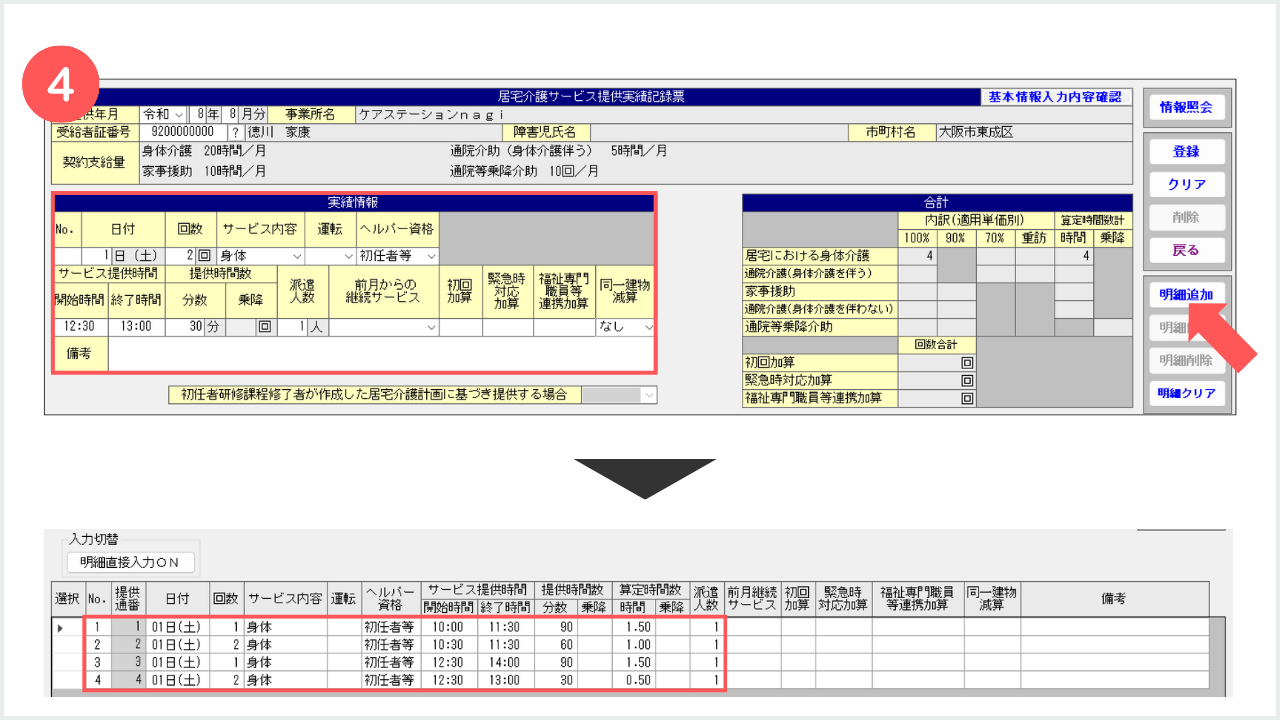Screen dimensions: 1280x720
Task: Expand the 前月からの継続サービス dropdown
Action: 384,327
